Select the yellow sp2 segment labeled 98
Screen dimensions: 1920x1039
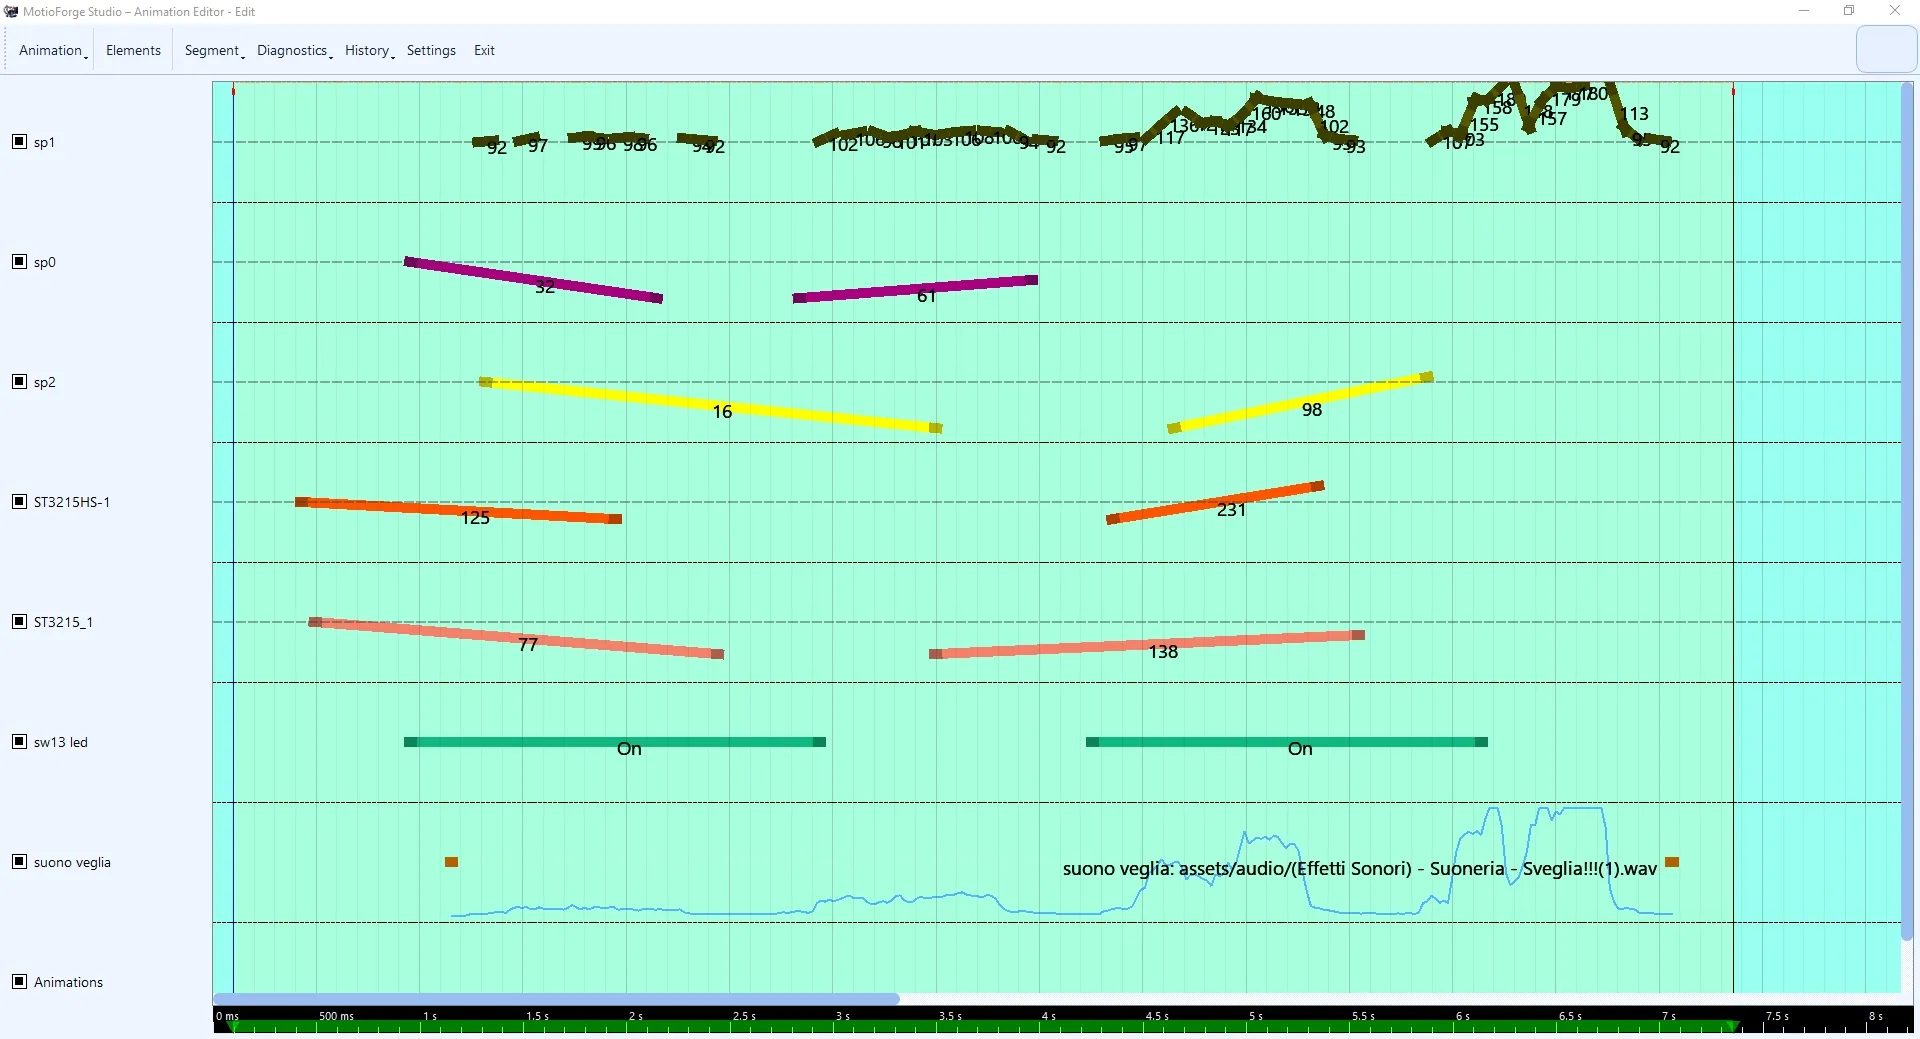[1300, 403]
